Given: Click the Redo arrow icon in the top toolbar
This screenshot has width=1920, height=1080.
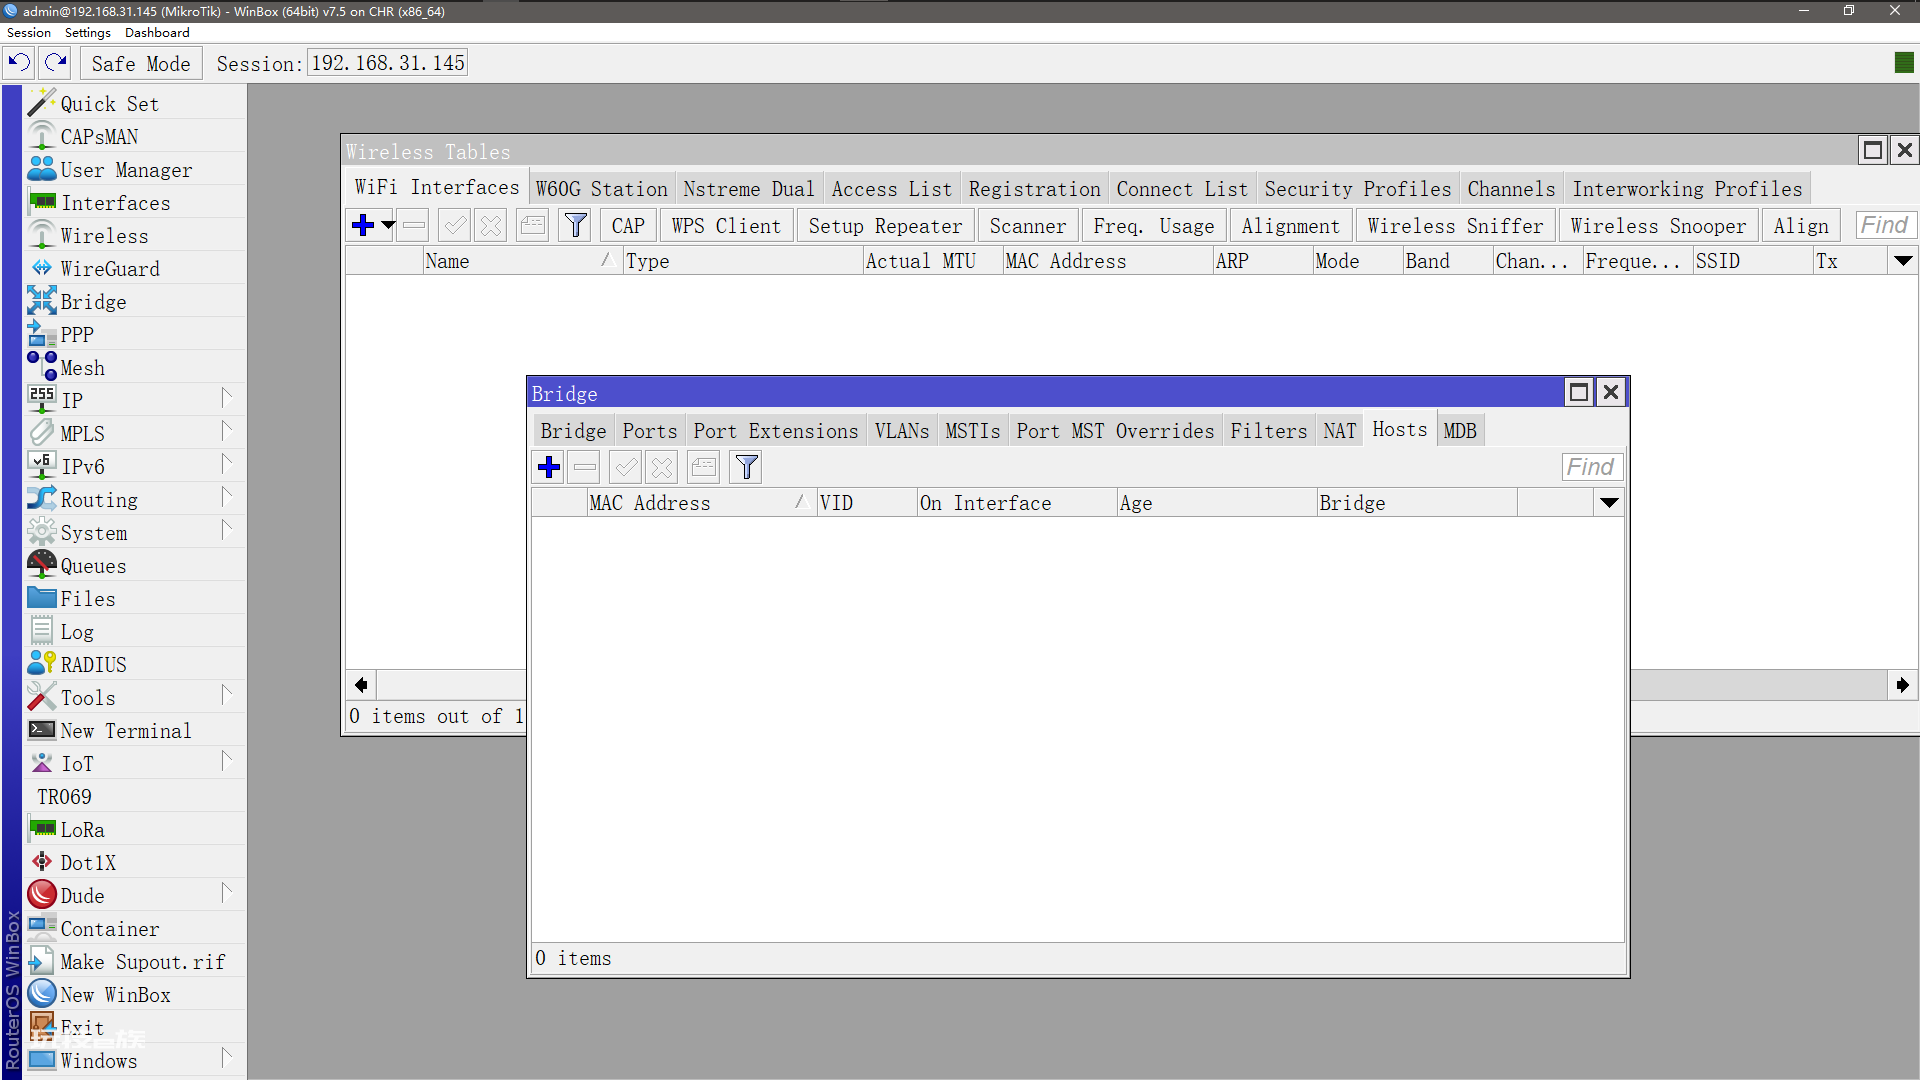Looking at the screenshot, I should [56, 63].
